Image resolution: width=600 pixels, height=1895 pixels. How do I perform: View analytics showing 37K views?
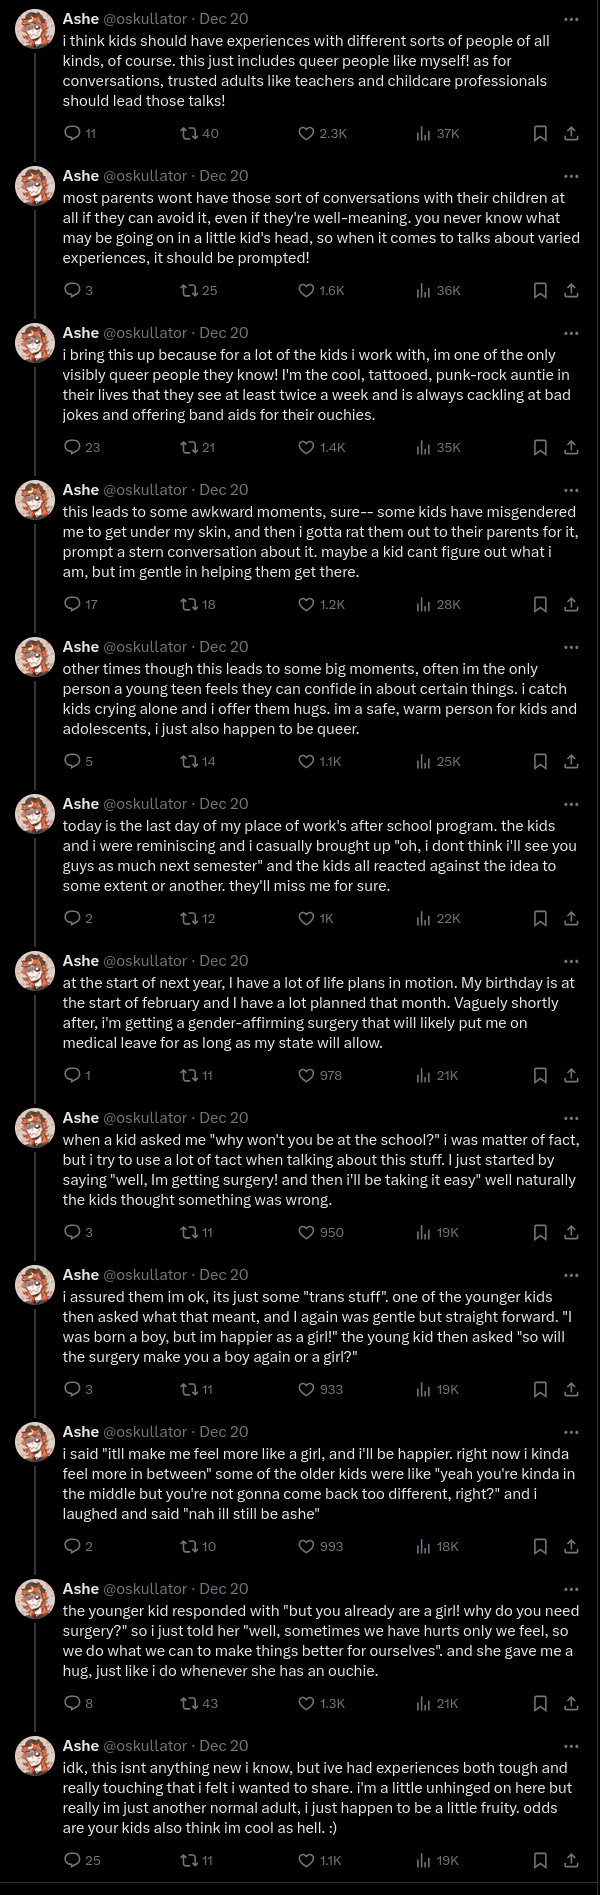click(x=423, y=133)
